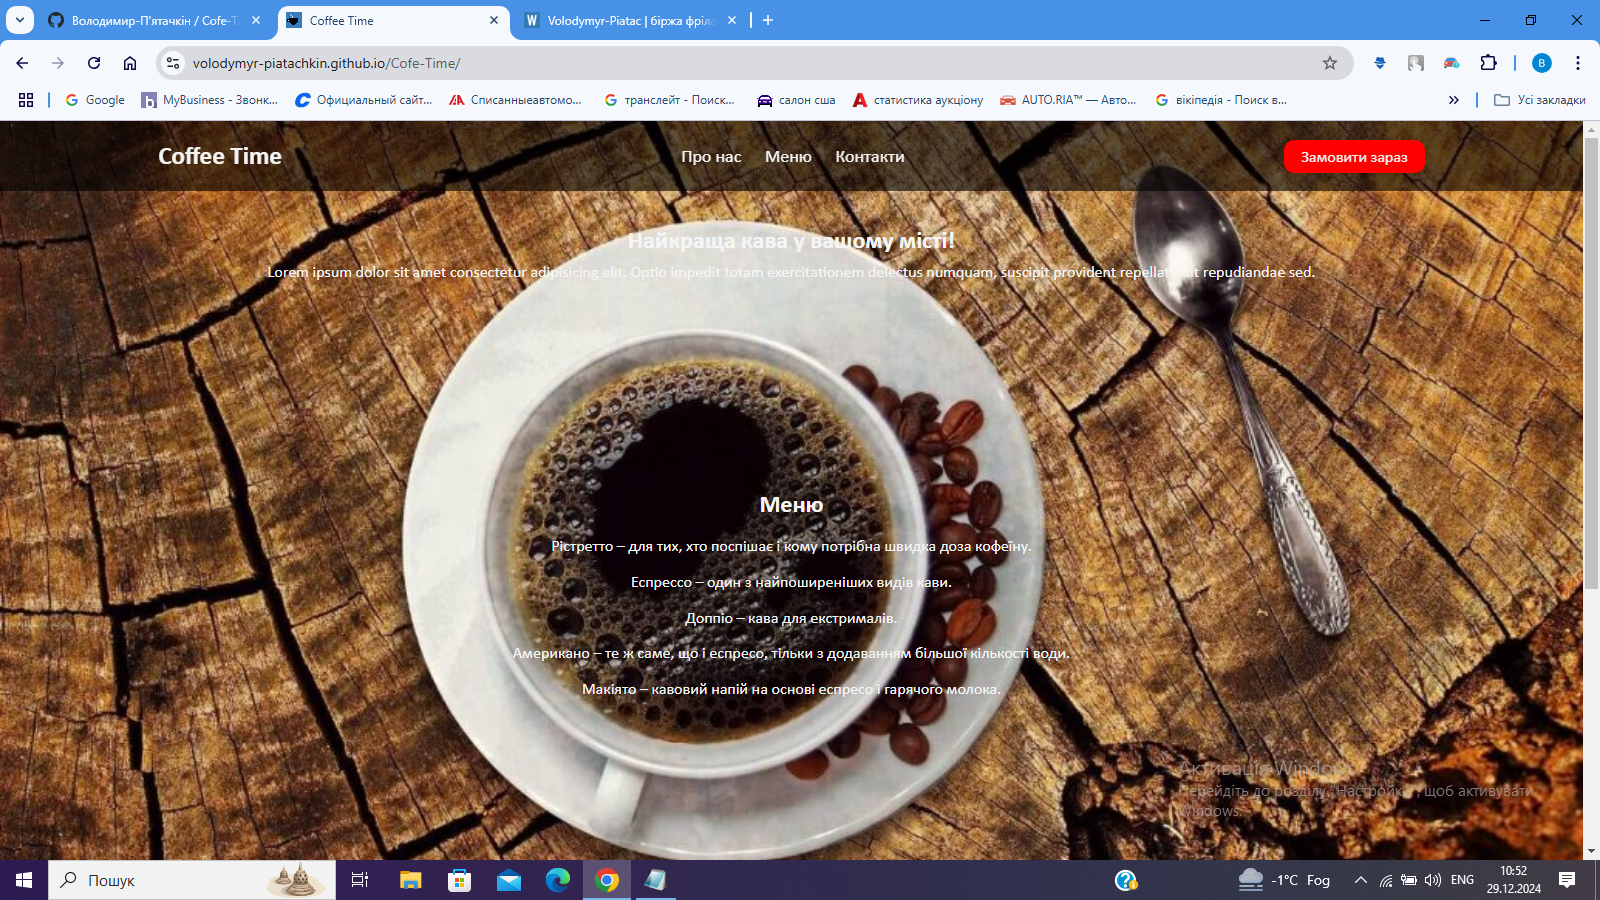Click the gray picture extension icon
The width and height of the screenshot is (1600, 900).
click(1416, 63)
